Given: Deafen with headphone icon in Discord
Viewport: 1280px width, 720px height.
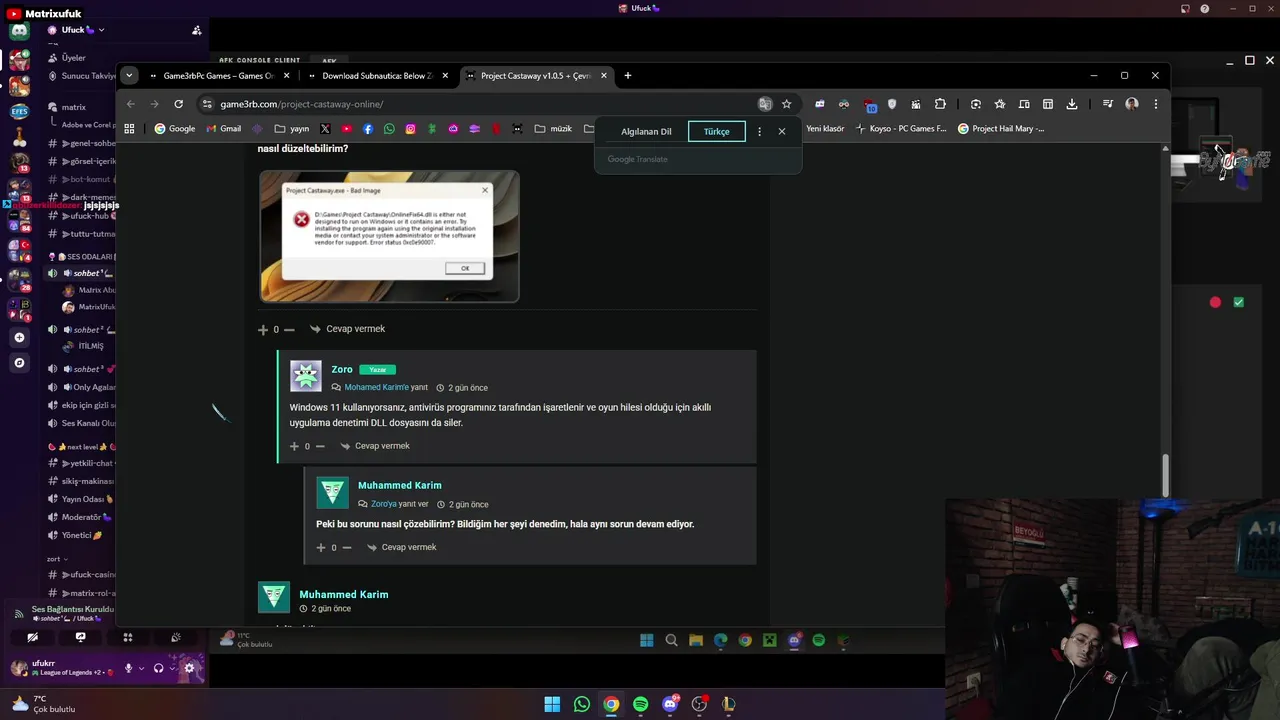Looking at the screenshot, I should coord(158,668).
